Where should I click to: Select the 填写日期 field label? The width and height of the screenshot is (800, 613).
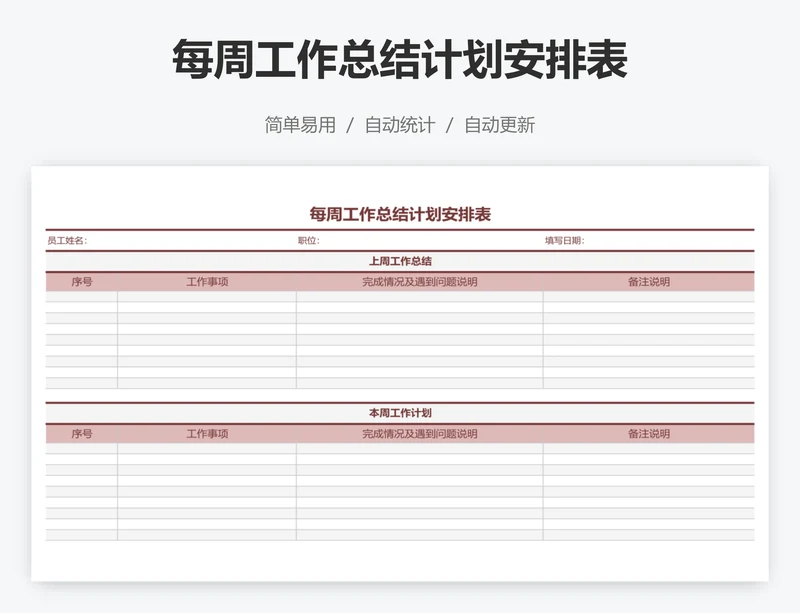tap(564, 240)
